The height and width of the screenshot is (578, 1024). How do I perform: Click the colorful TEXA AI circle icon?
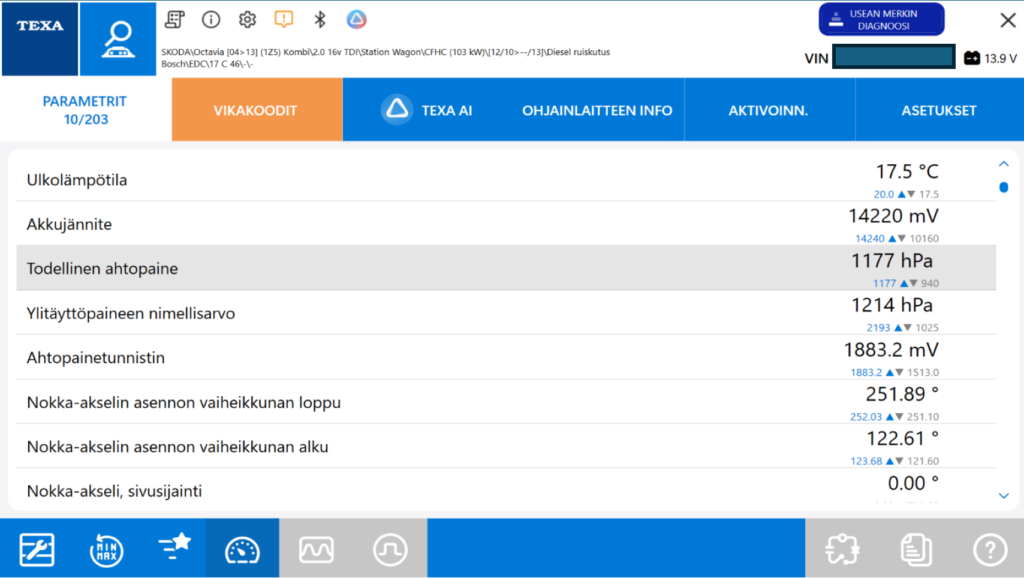pyautogui.click(x=357, y=20)
